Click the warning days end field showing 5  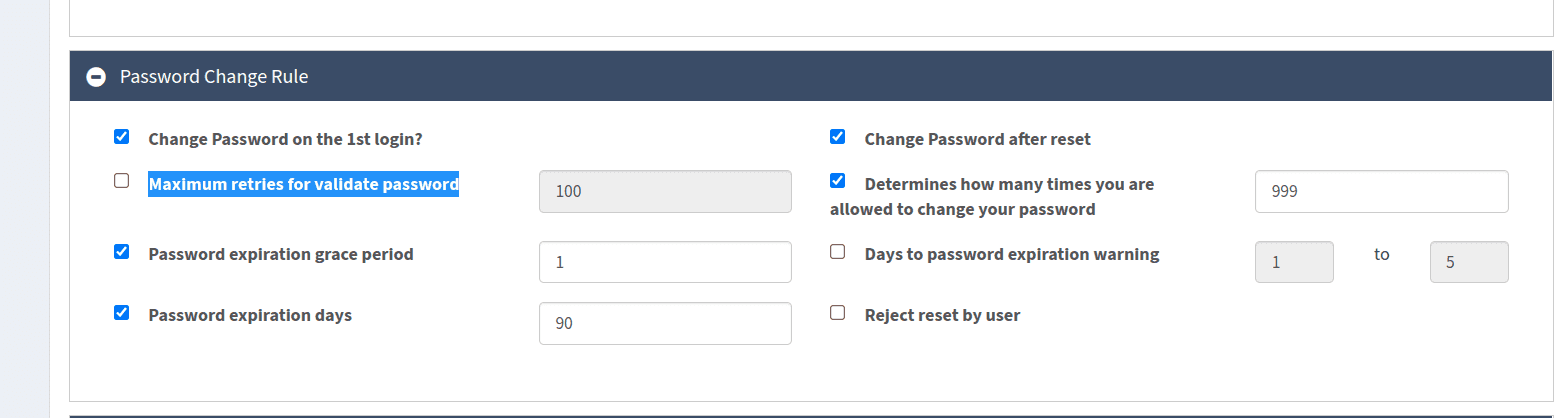(1468, 262)
